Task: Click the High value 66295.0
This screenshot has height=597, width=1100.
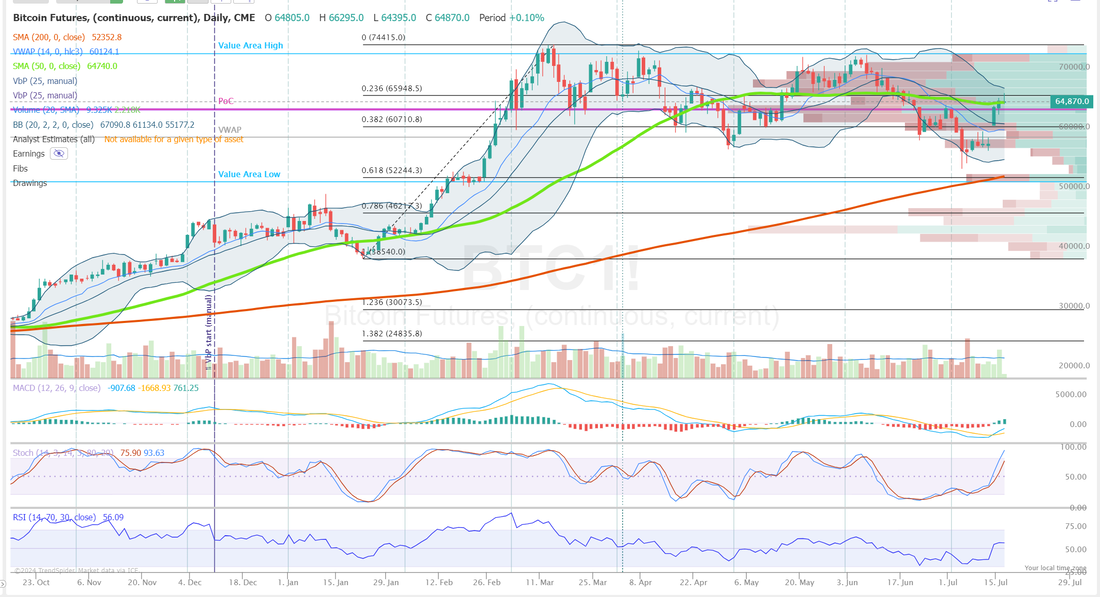Action: pyautogui.click(x=347, y=18)
